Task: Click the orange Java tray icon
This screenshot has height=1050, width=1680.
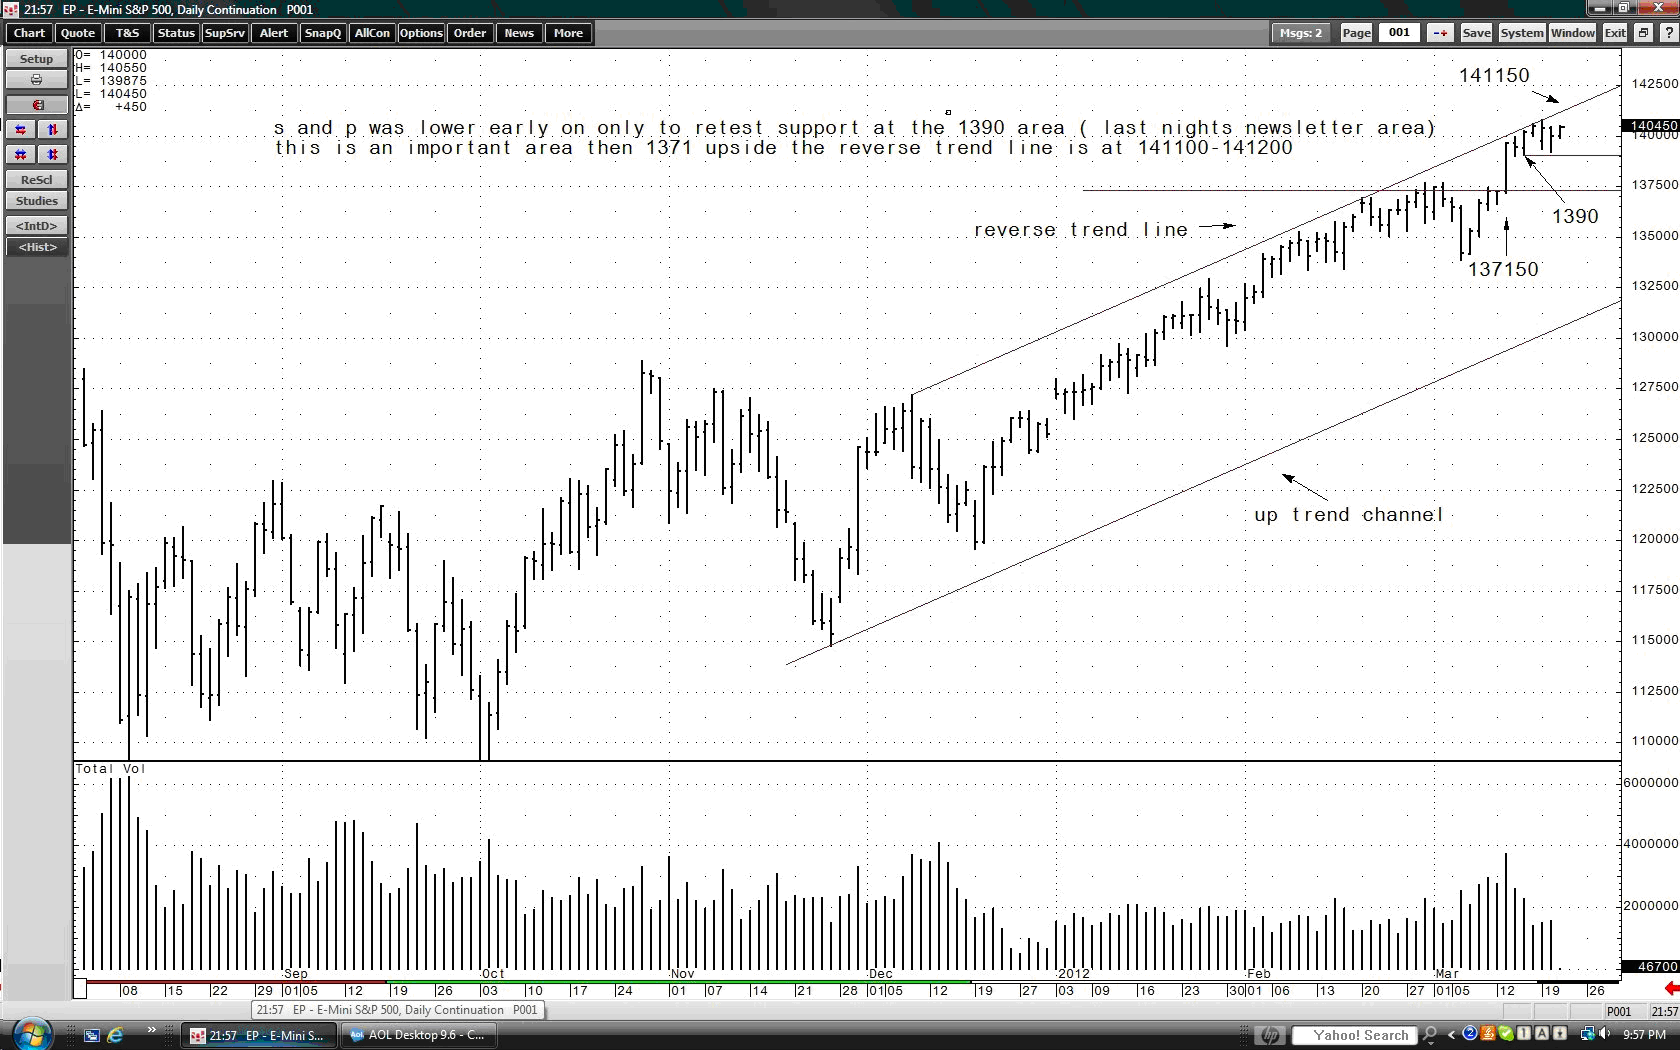Action: [1488, 1034]
